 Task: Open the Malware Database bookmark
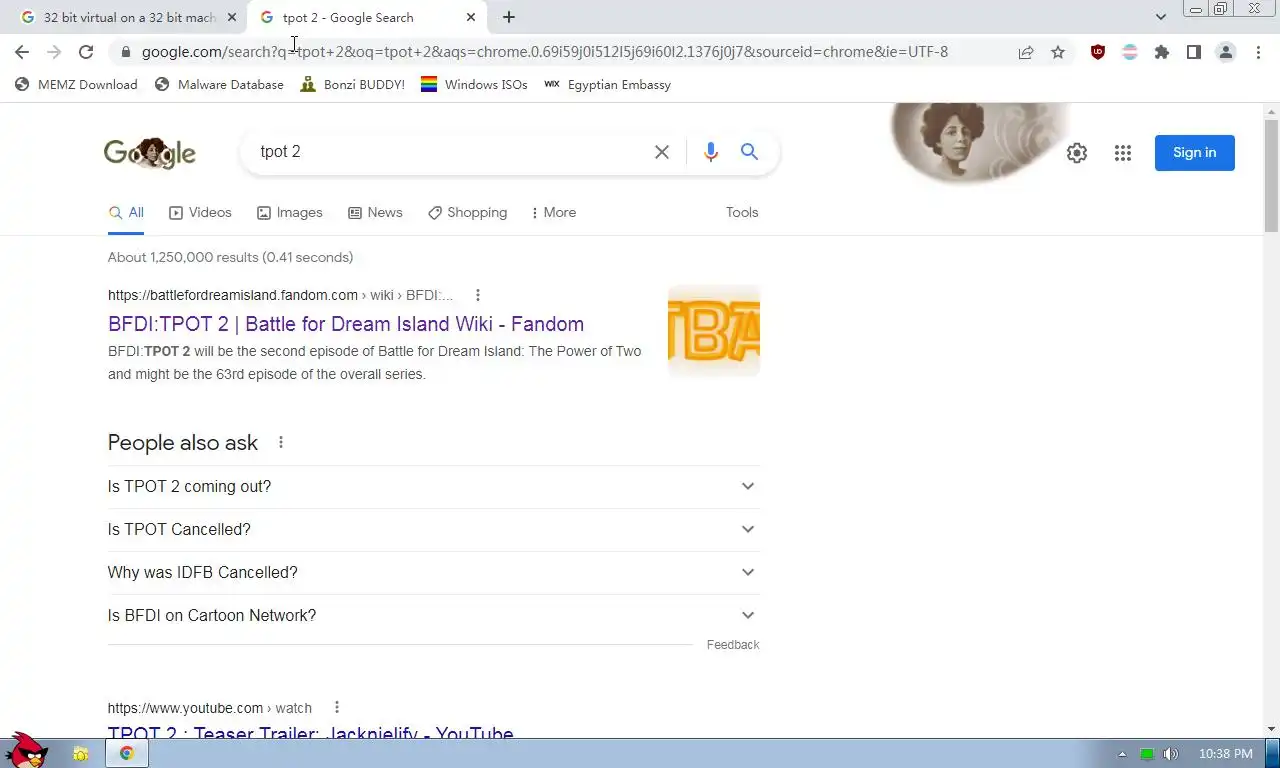[219, 85]
